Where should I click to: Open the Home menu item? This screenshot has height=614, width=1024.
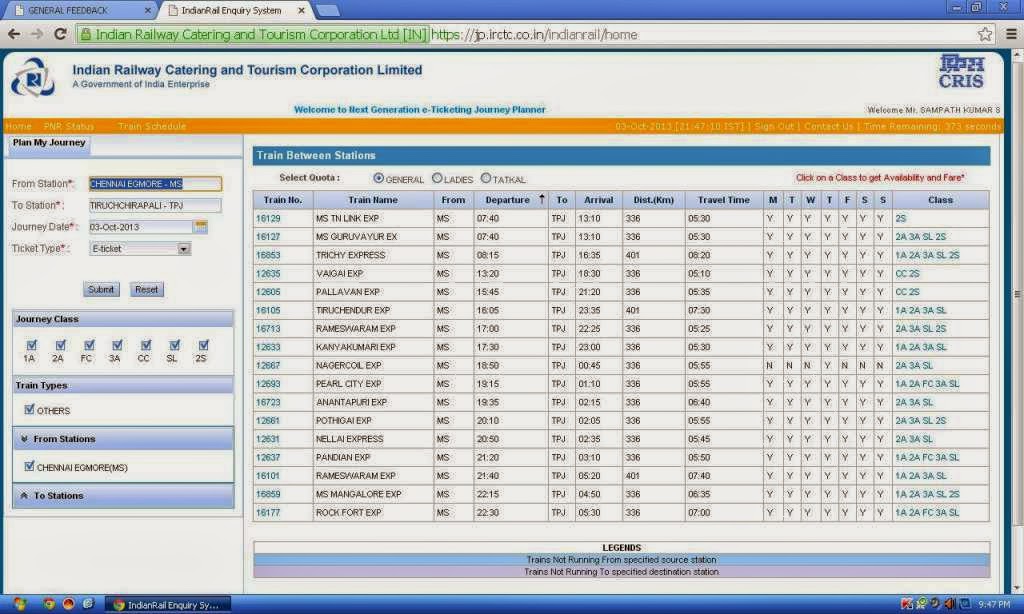pos(18,126)
